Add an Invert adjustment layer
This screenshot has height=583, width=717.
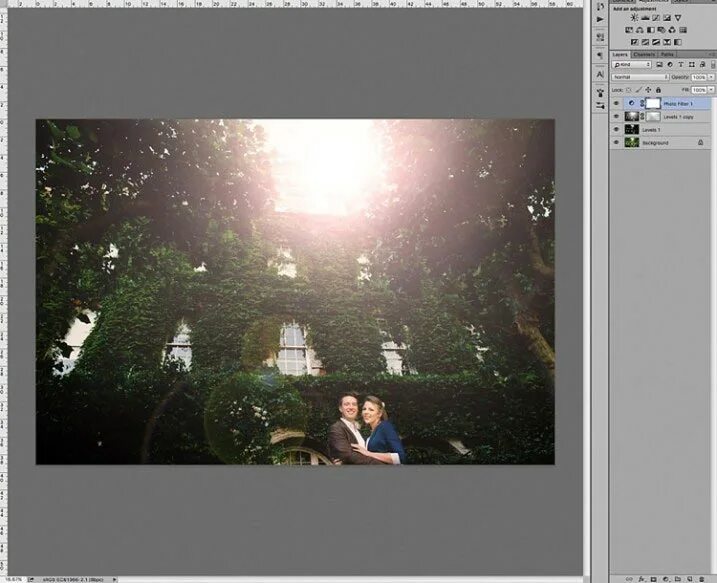coord(635,42)
